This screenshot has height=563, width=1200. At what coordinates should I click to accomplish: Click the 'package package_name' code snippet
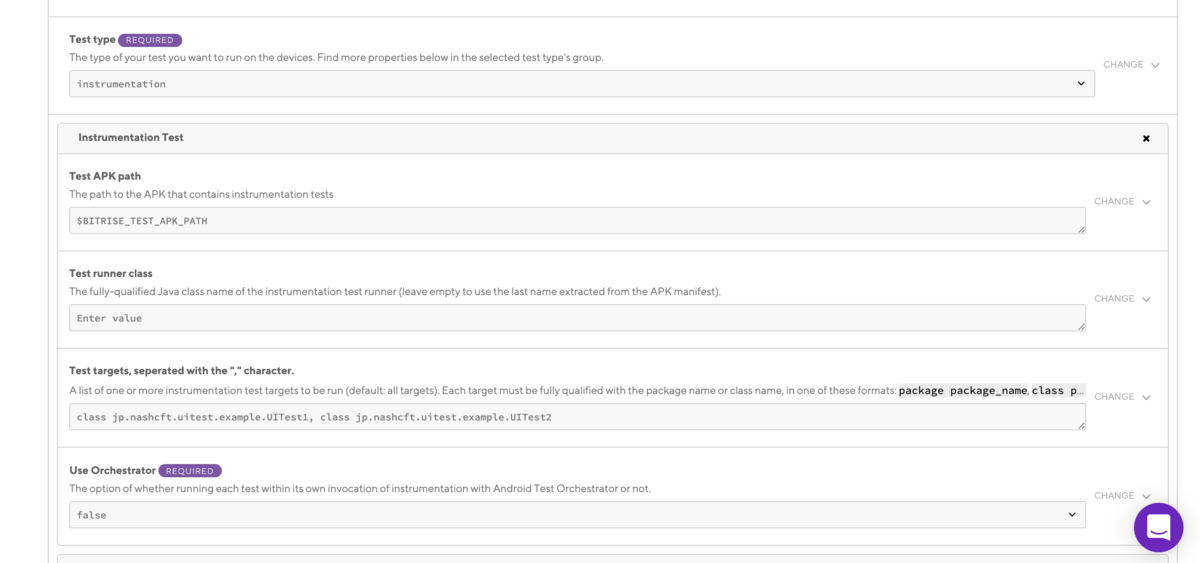pyautogui.click(x=963, y=390)
